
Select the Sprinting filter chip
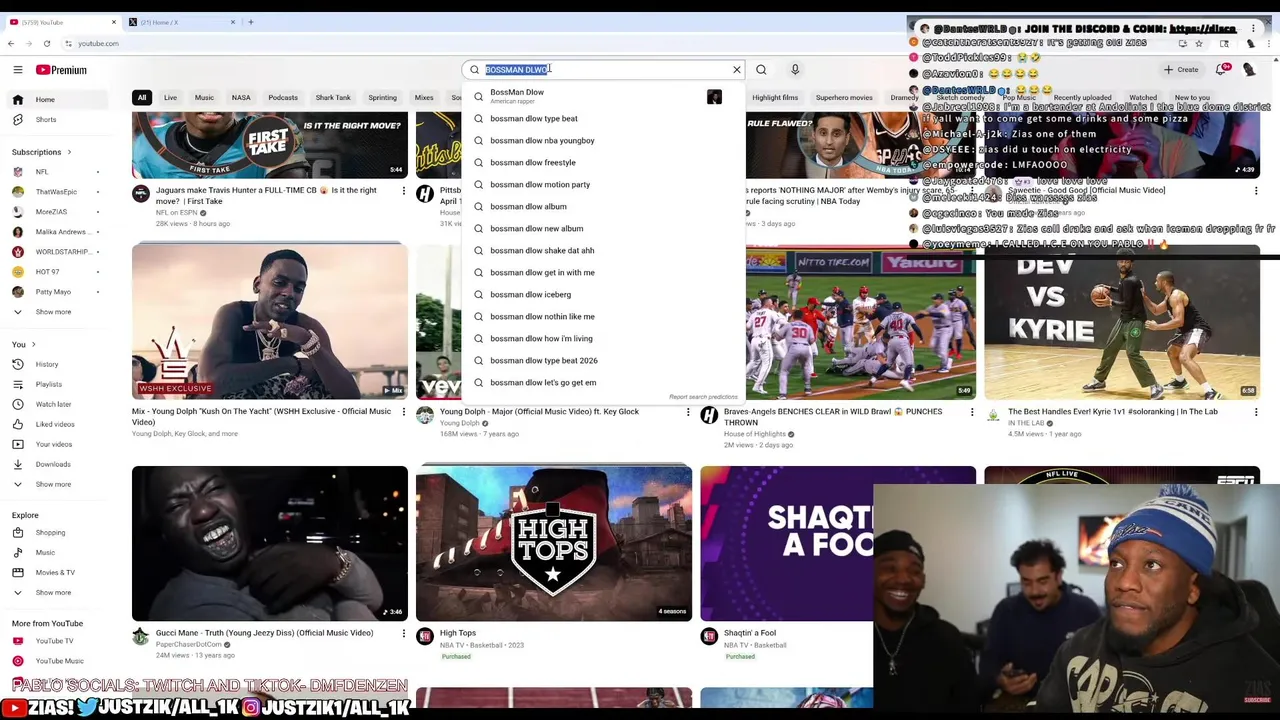pos(382,98)
